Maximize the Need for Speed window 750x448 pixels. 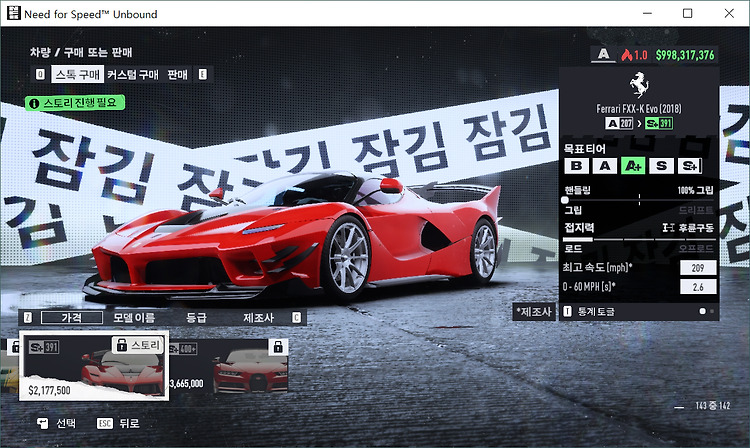pos(687,13)
